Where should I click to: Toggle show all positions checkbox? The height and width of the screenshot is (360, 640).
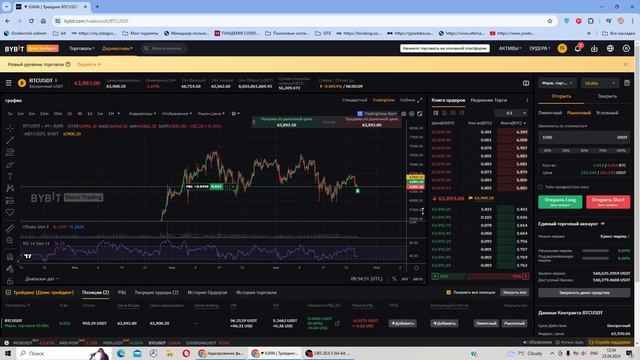(x=449, y=292)
